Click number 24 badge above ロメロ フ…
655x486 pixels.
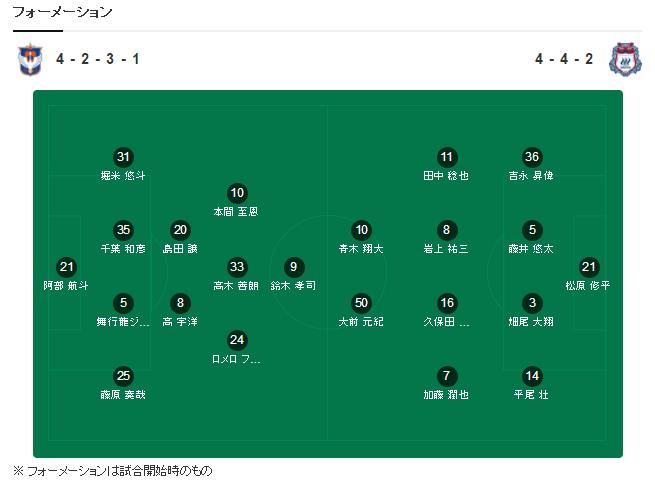[x=237, y=339]
